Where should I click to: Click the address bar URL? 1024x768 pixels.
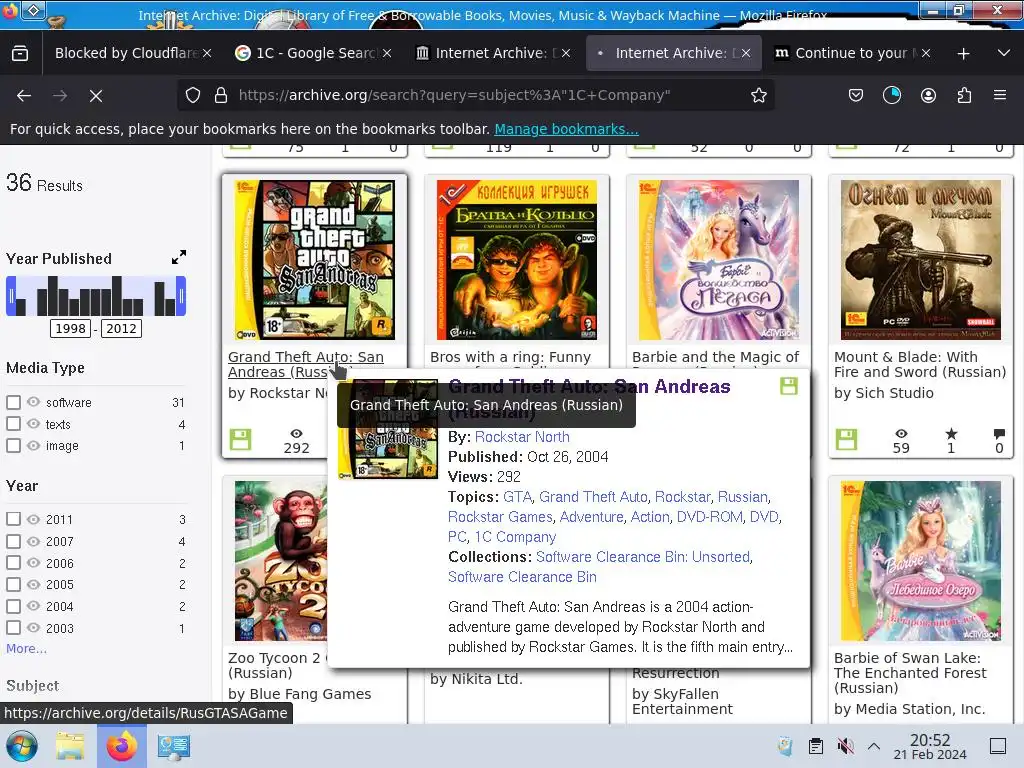(455, 95)
